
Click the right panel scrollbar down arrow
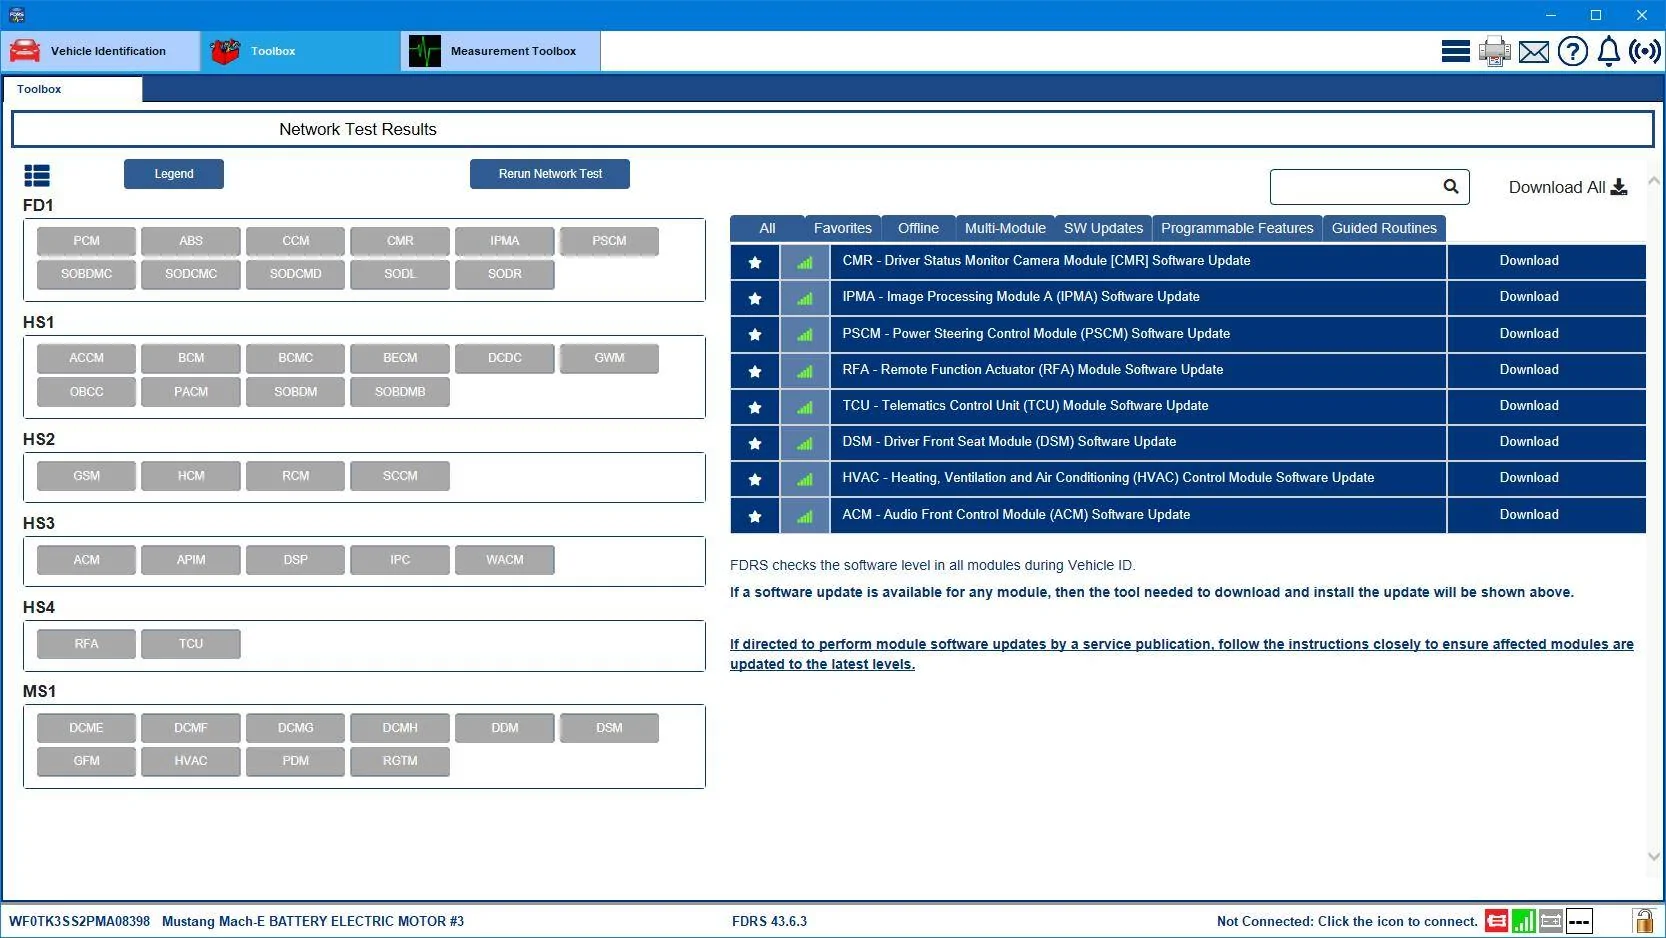coord(1654,856)
